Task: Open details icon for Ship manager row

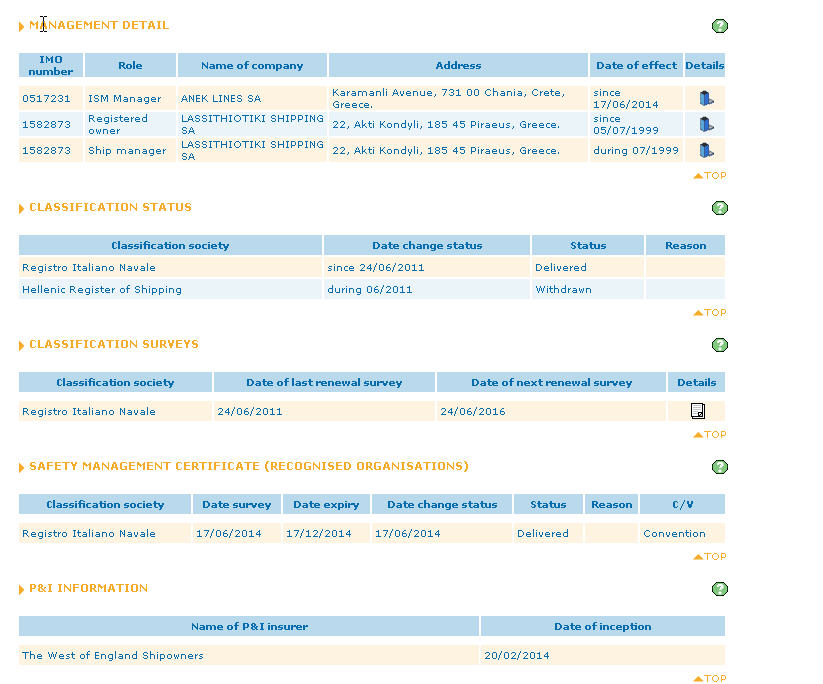Action: tap(706, 151)
